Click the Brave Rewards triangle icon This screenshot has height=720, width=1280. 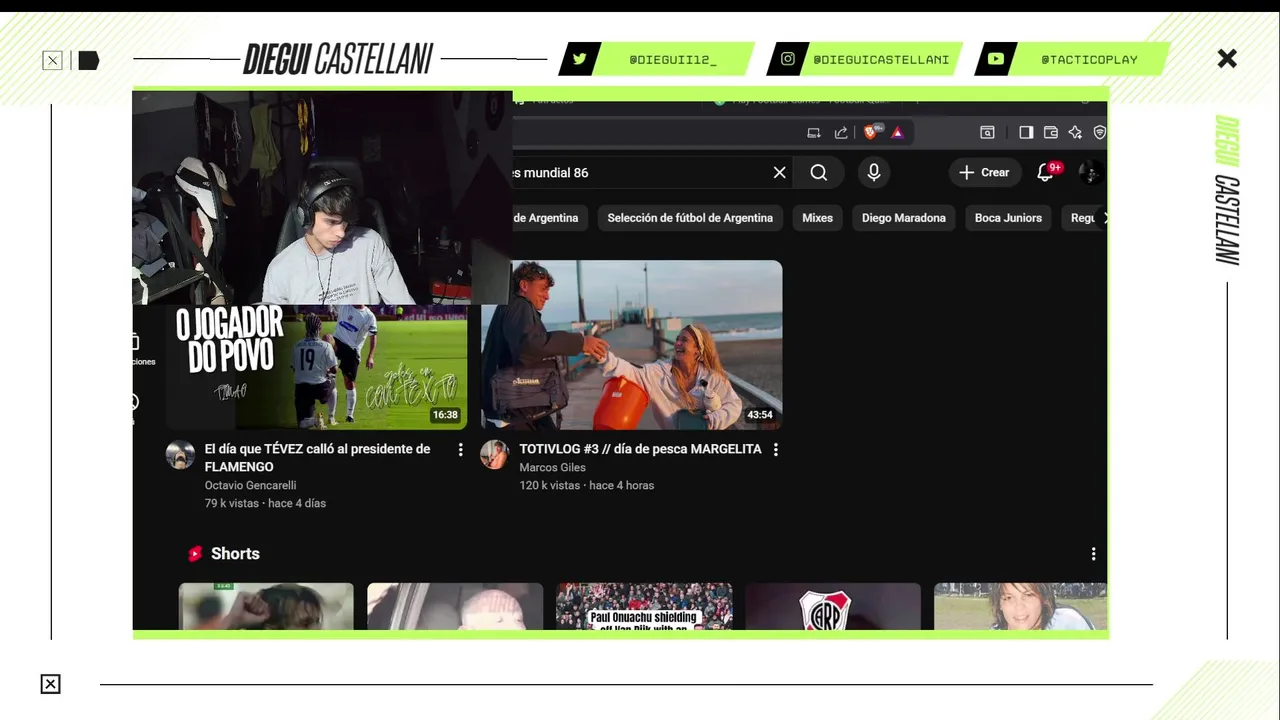[x=897, y=132]
